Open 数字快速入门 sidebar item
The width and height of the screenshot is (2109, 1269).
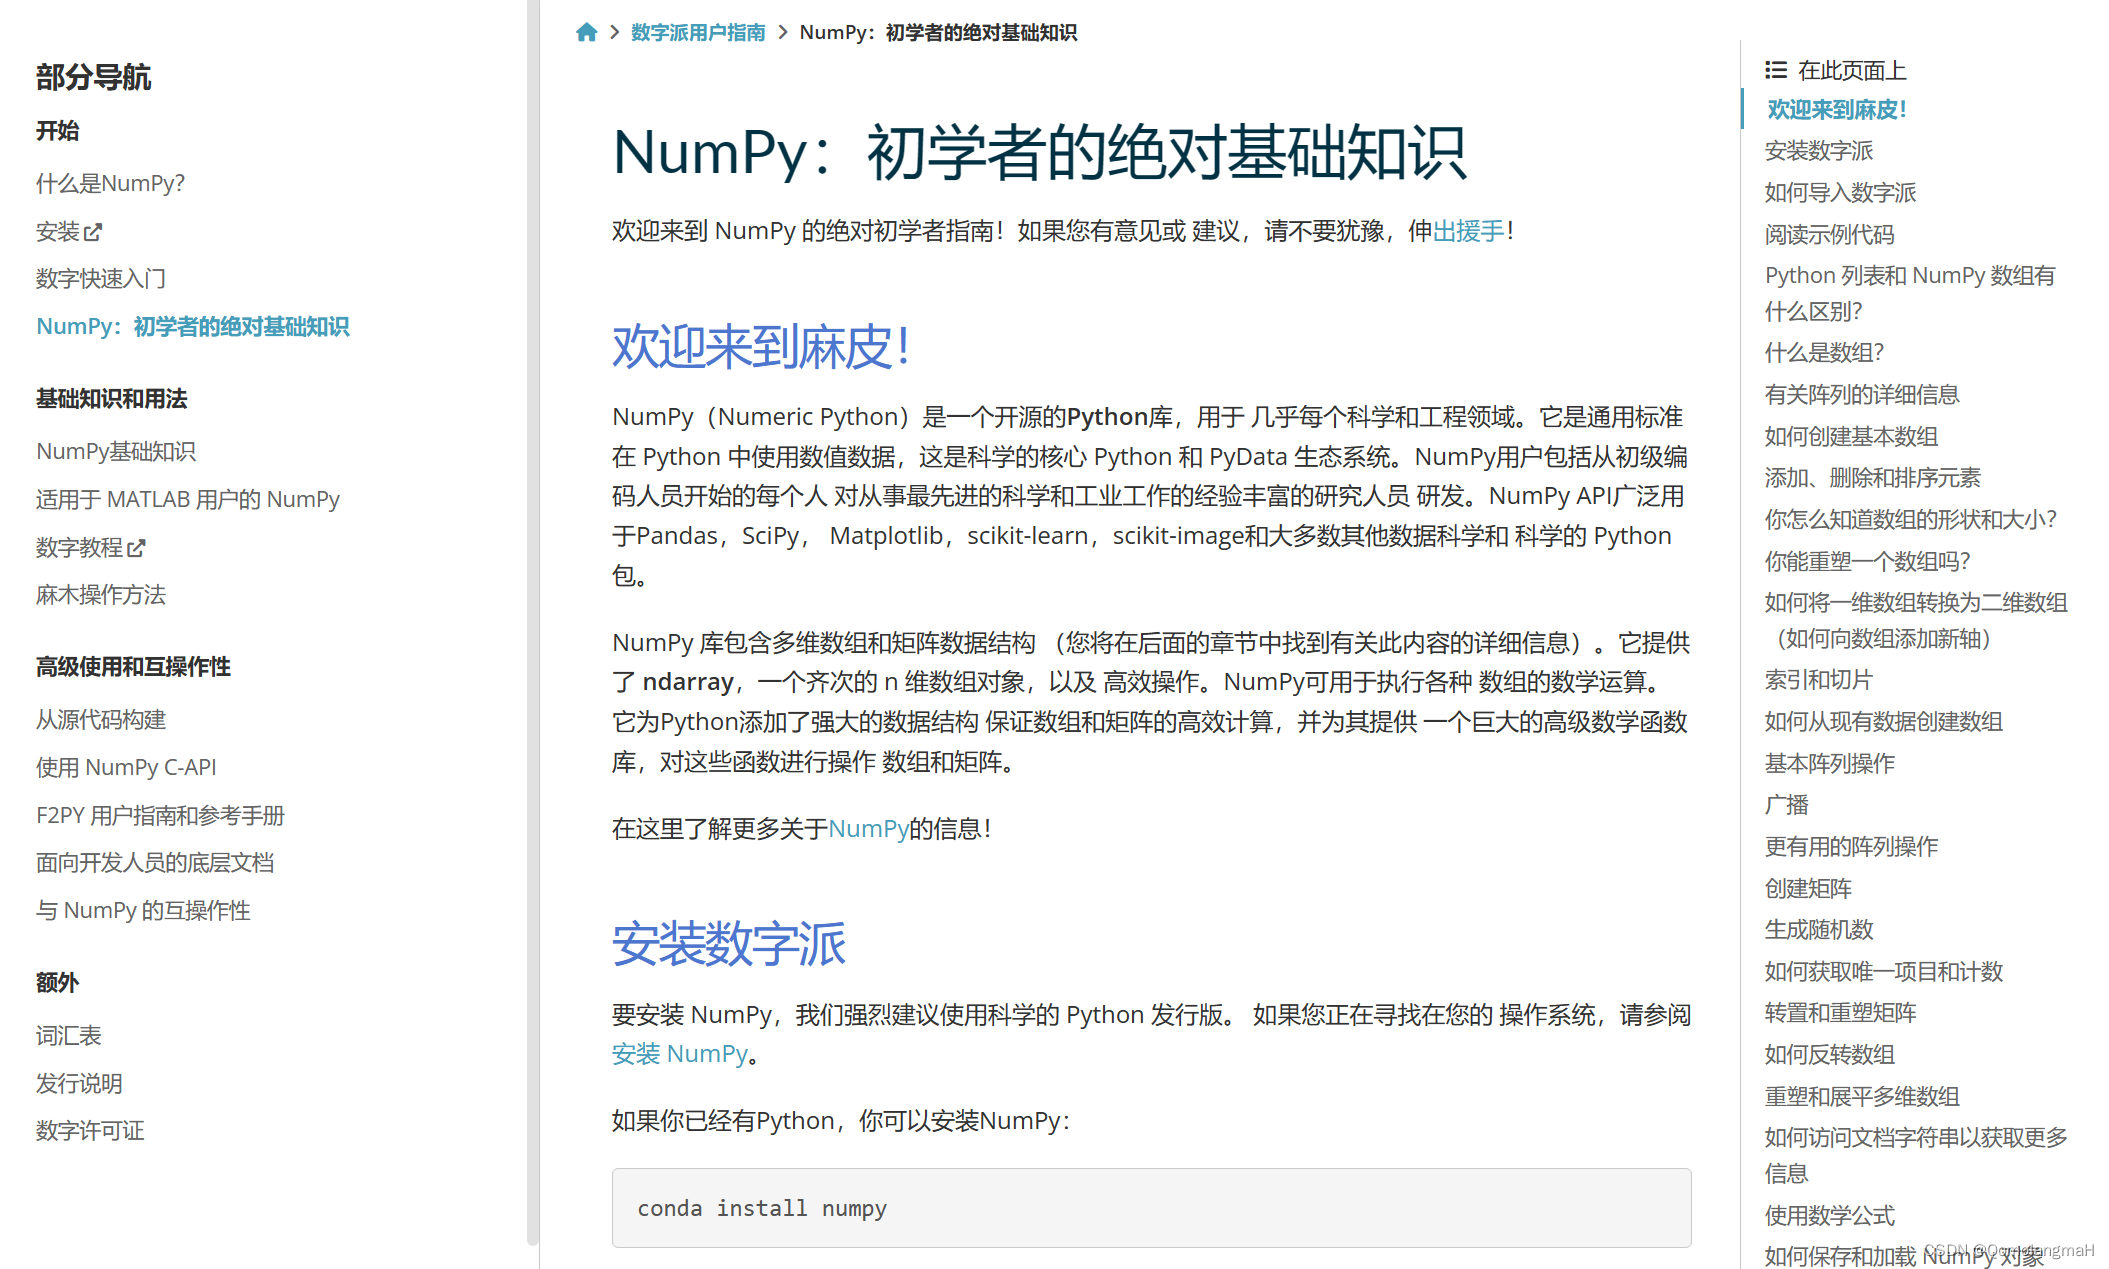pos(101,278)
